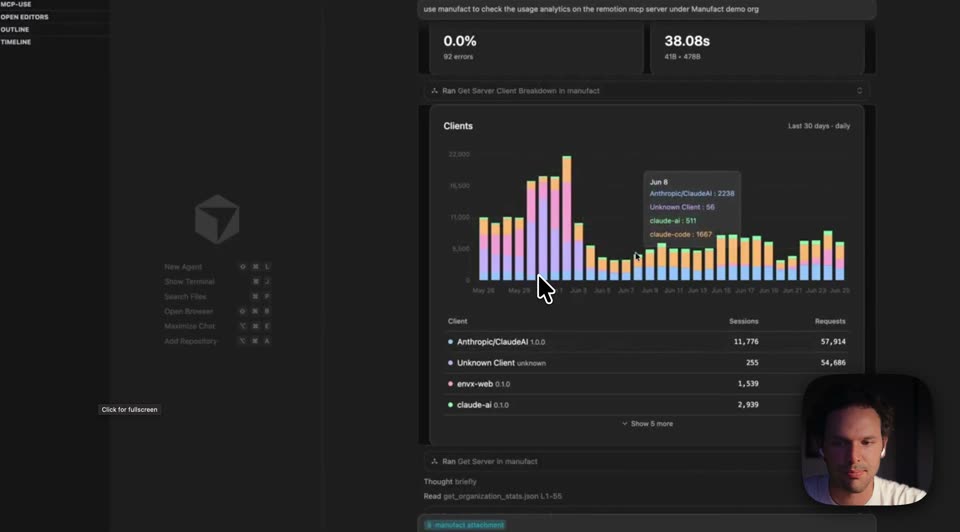
Task: Click the pink dot for envx-web
Action: click(x=450, y=384)
